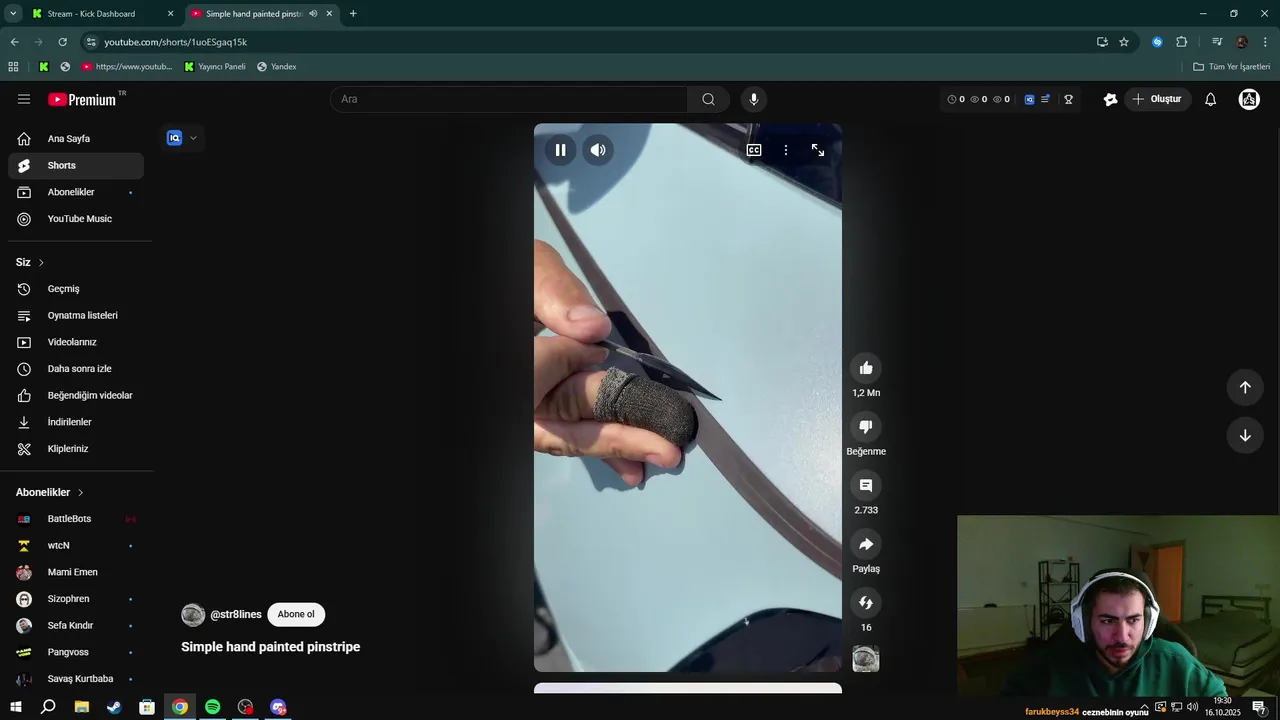Open the YouTube hamburger guide menu
The image size is (1280, 720).
(x=24, y=99)
